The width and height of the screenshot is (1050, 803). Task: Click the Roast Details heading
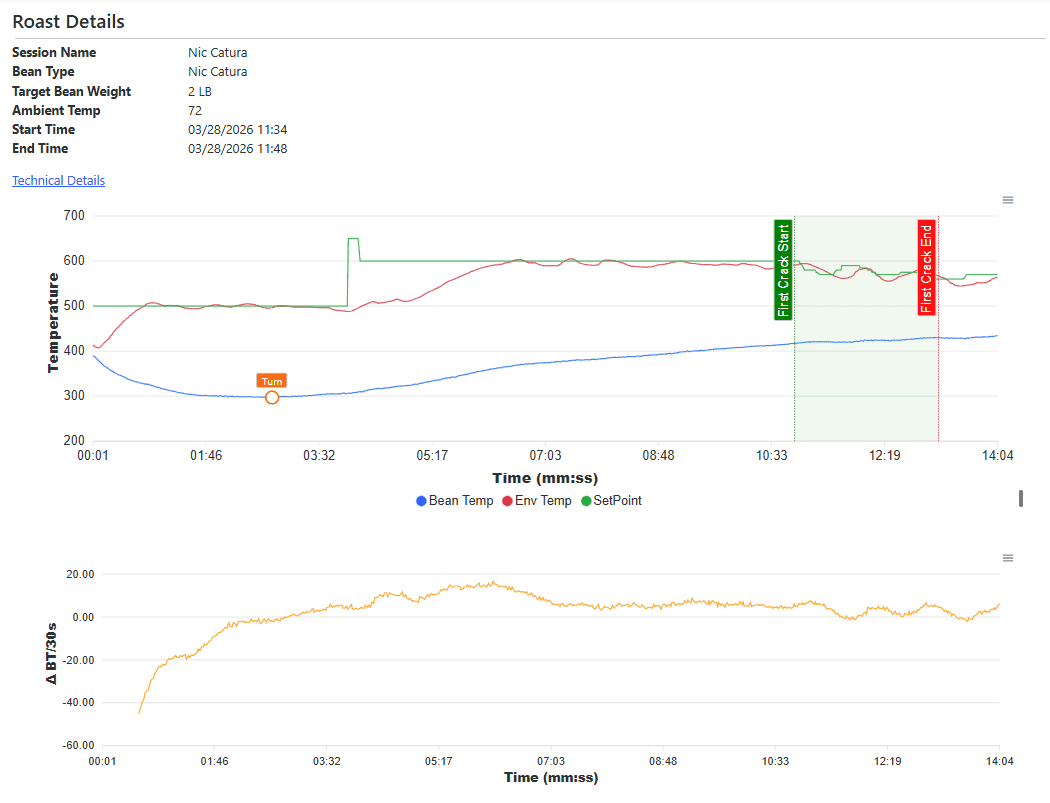68,21
